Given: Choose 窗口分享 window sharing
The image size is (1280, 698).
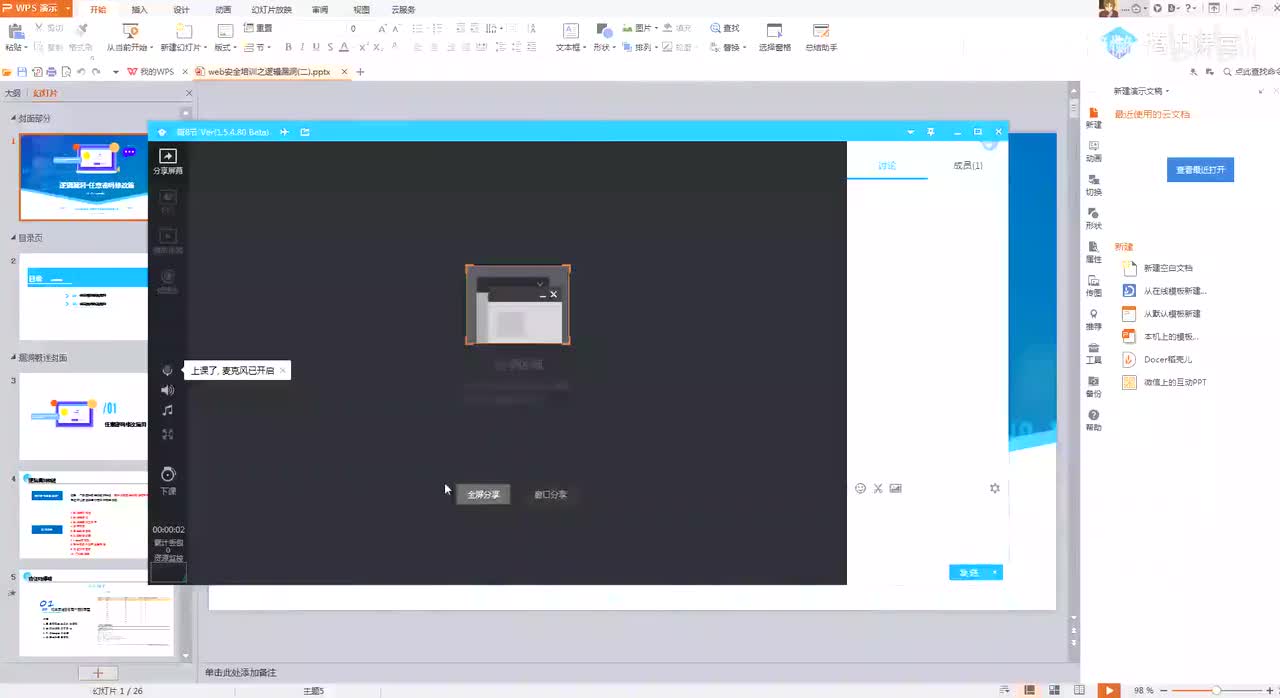Looking at the screenshot, I should [550, 494].
